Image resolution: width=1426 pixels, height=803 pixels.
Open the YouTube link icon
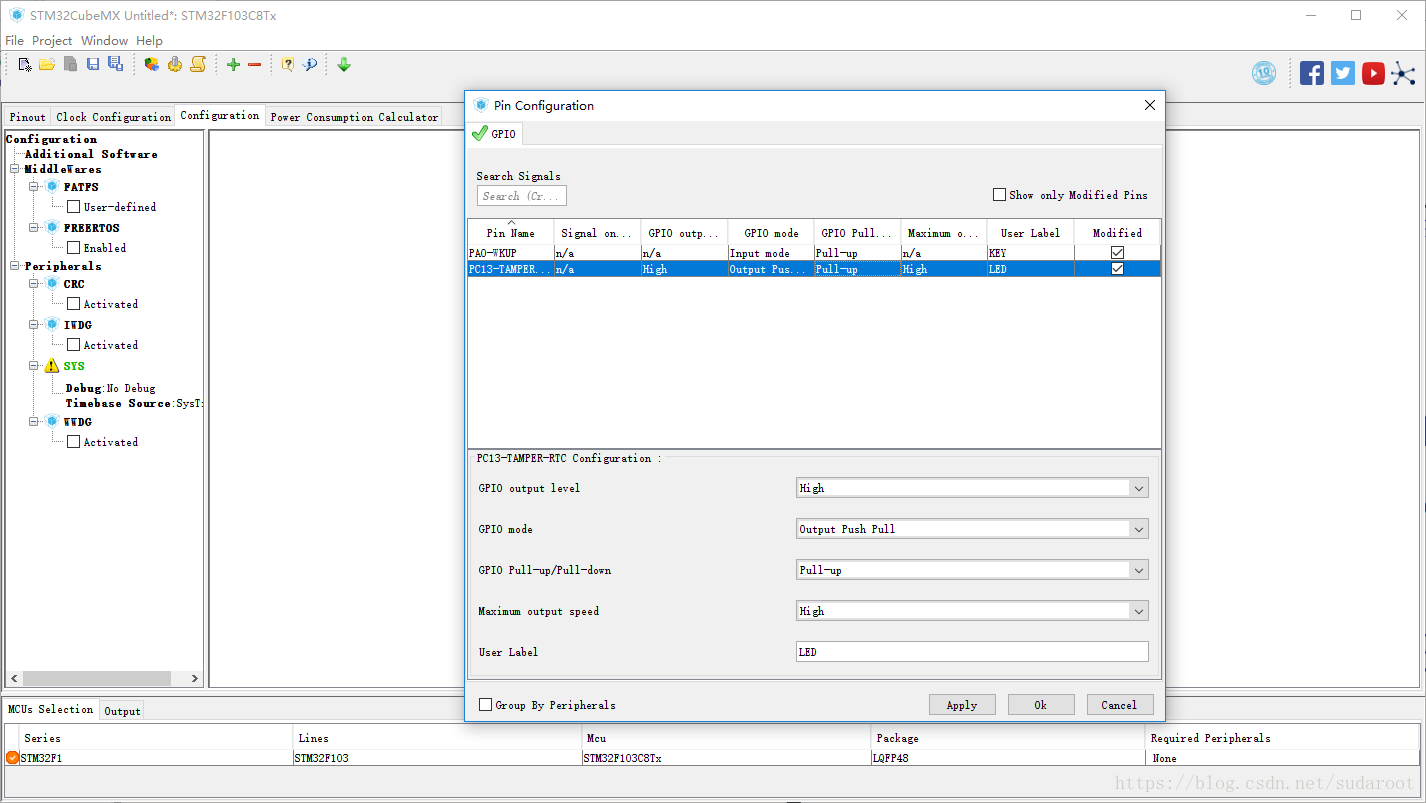click(1373, 73)
